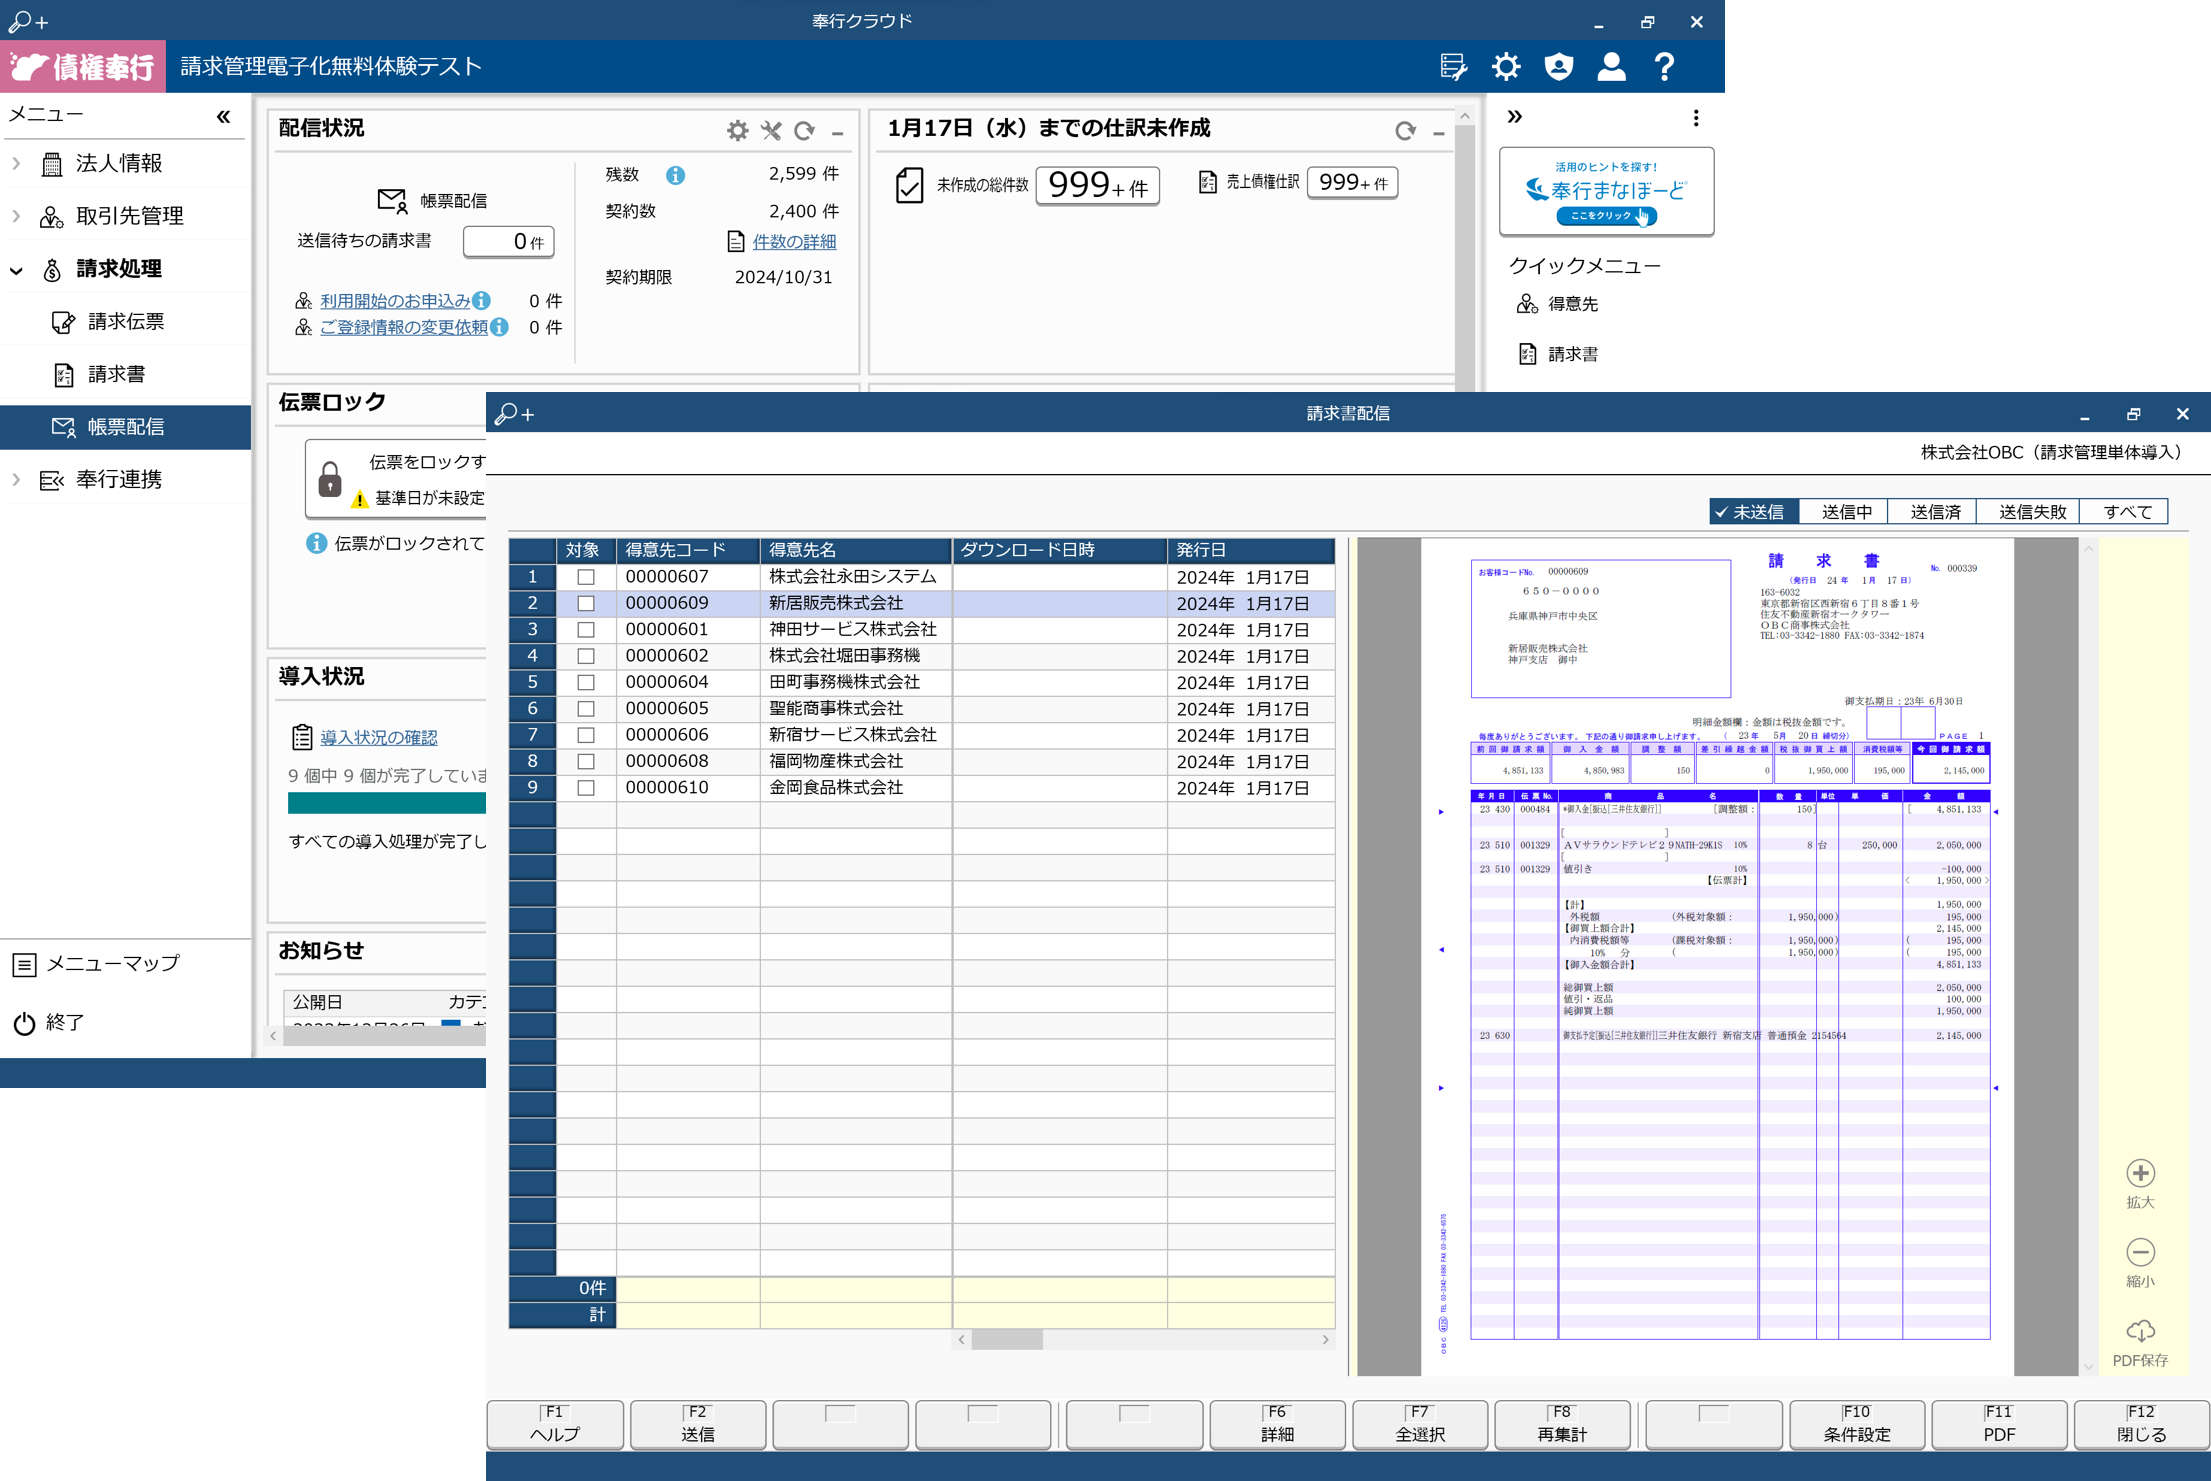2211x1481 pixels.
Task: Refresh the 配信状況 panel
Action: coord(804,131)
